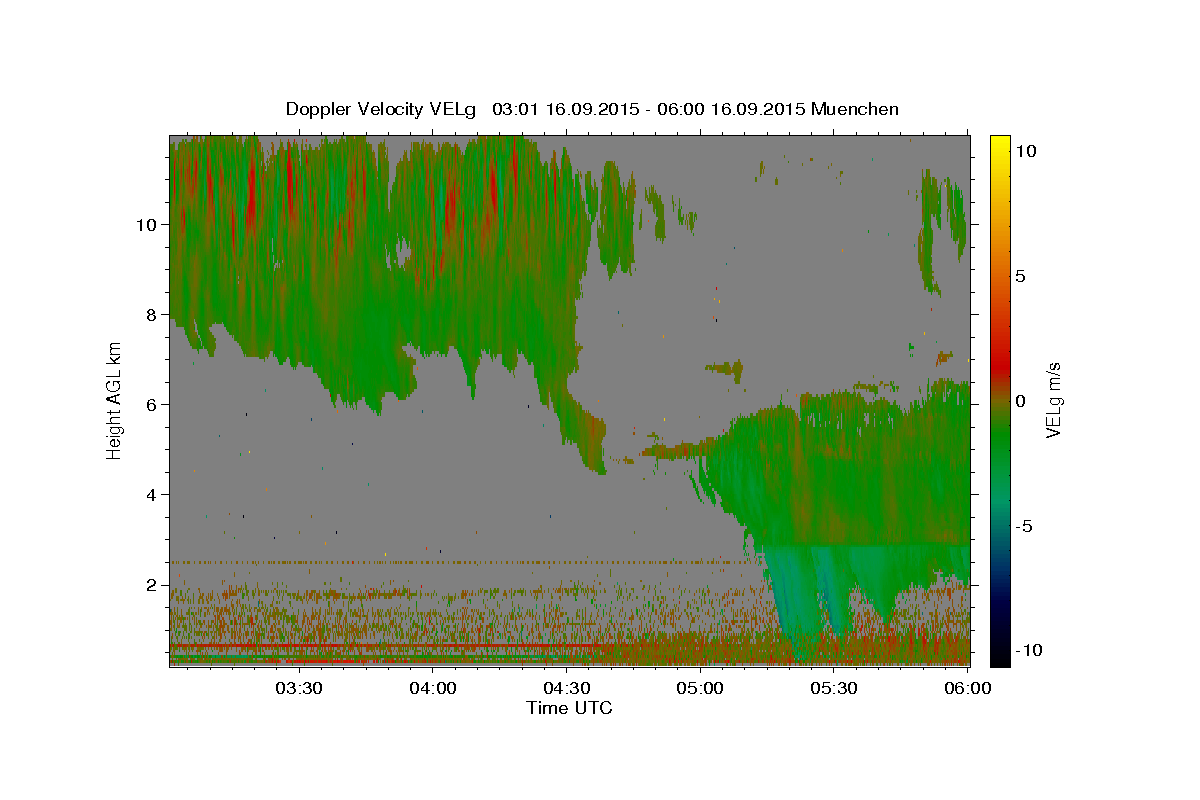The width and height of the screenshot is (1200, 800).
Task: Click the colorbar value 5 label
Action: (1020, 276)
